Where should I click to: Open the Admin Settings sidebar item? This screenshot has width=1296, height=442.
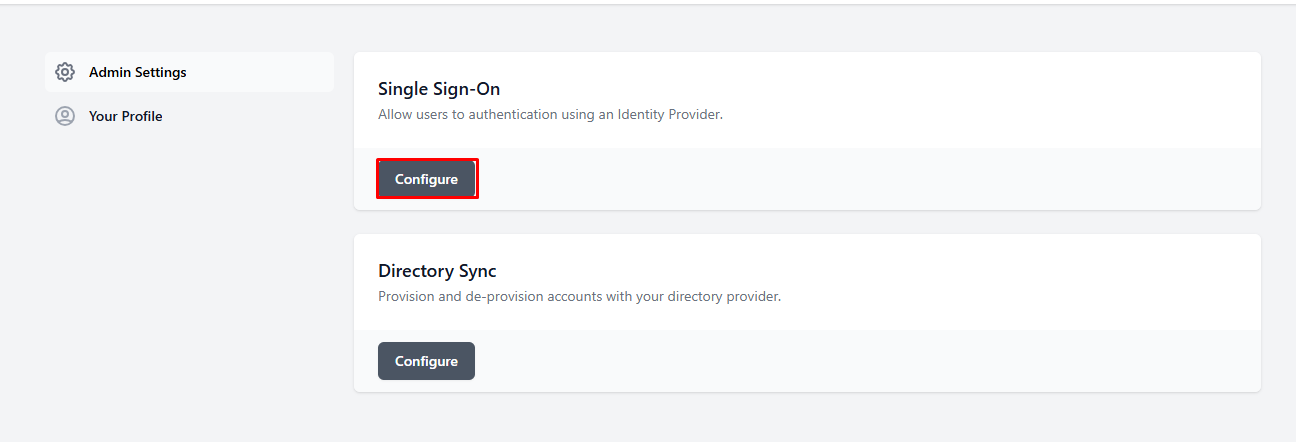coord(137,72)
